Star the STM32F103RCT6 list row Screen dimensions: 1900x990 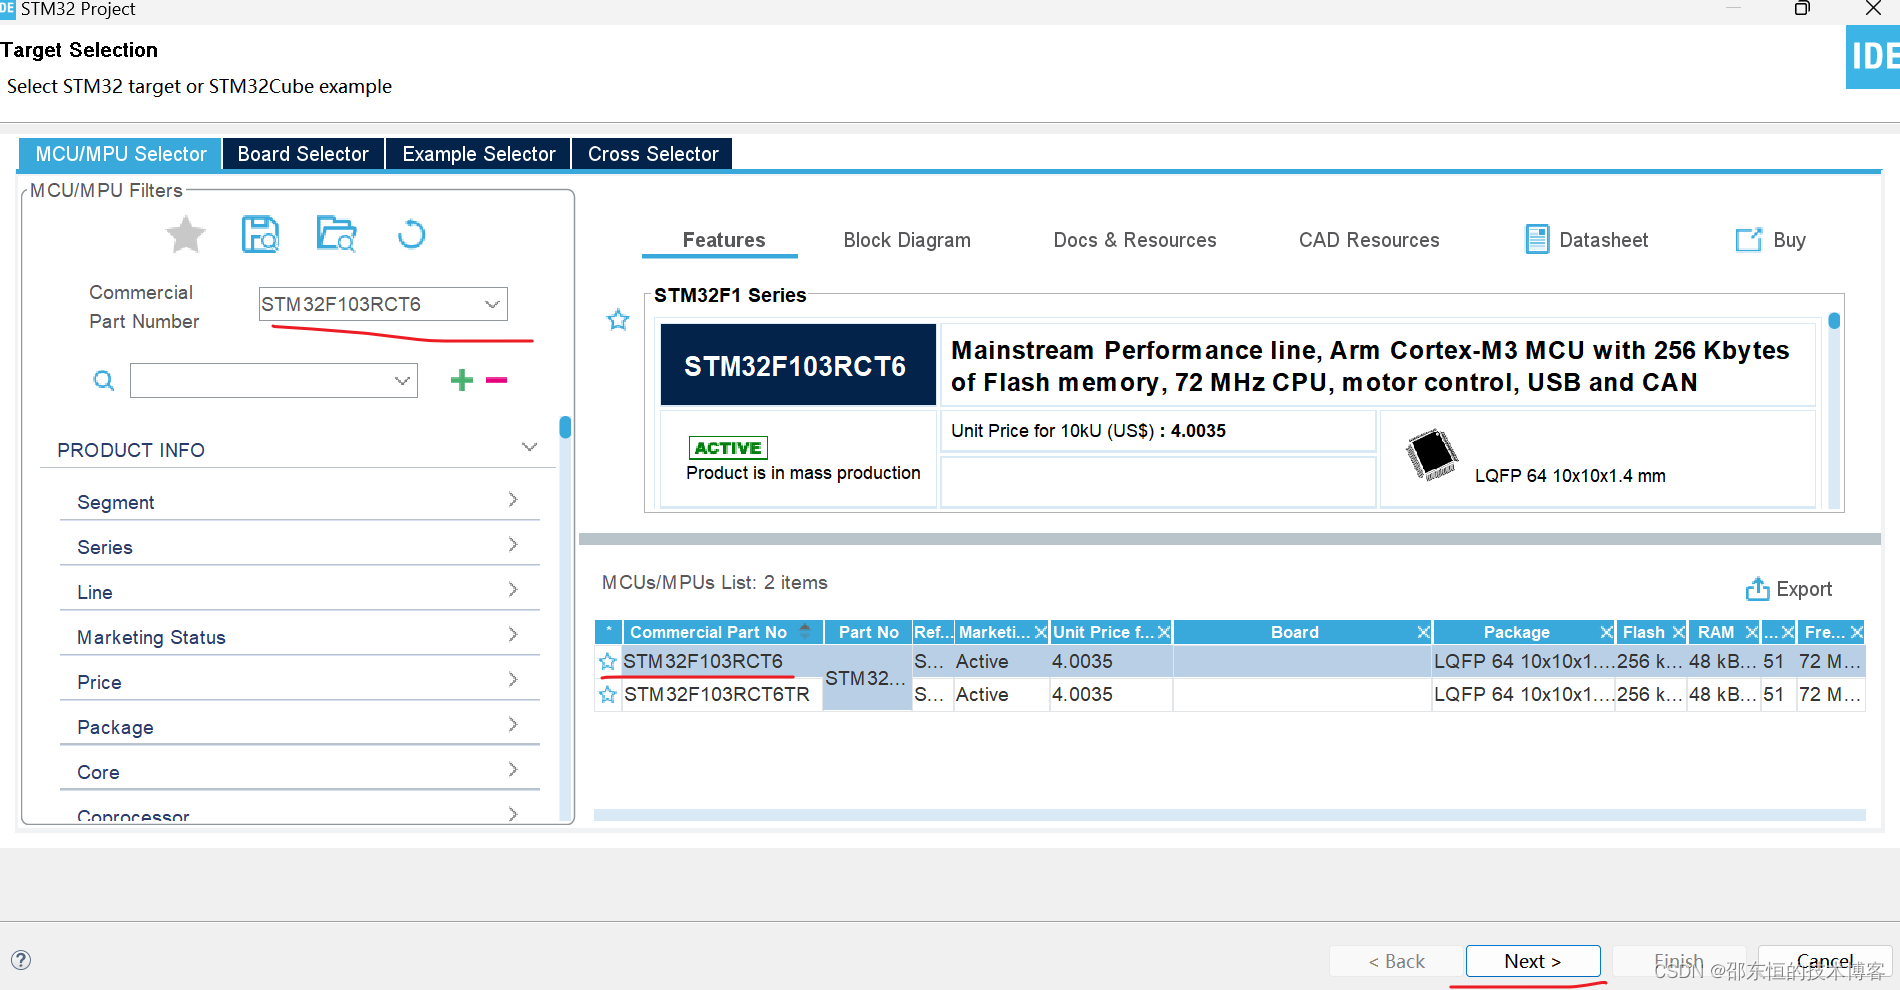tap(608, 662)
